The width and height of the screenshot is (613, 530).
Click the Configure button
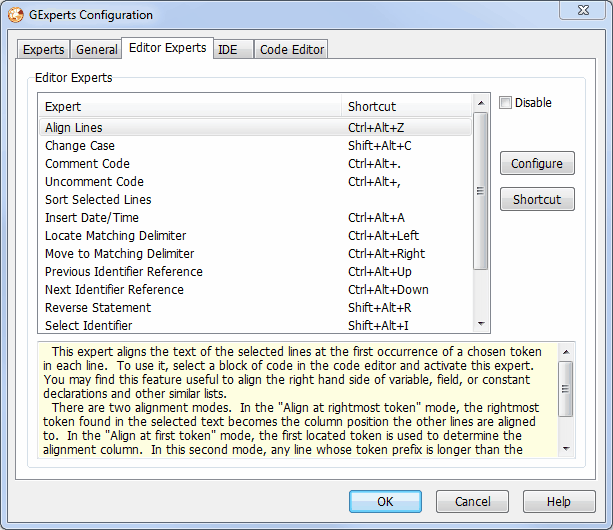pyautogui.click(x=537, y=164)
